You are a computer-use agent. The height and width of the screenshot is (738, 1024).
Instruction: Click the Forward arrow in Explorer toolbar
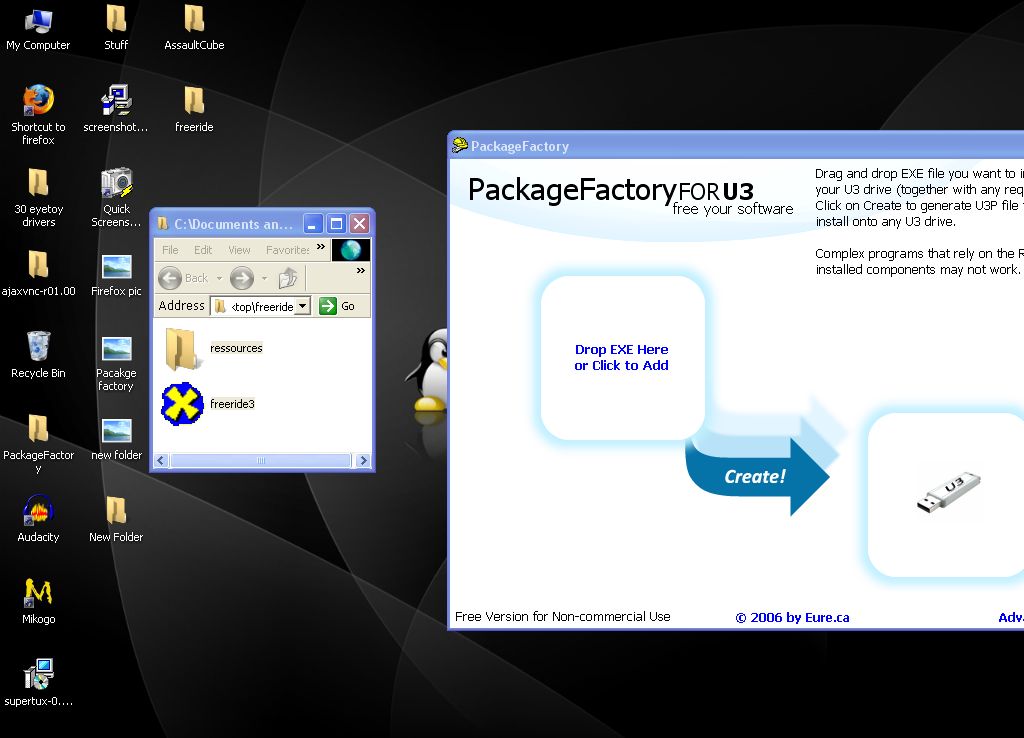pyautogui.click(x=242, y=278)
